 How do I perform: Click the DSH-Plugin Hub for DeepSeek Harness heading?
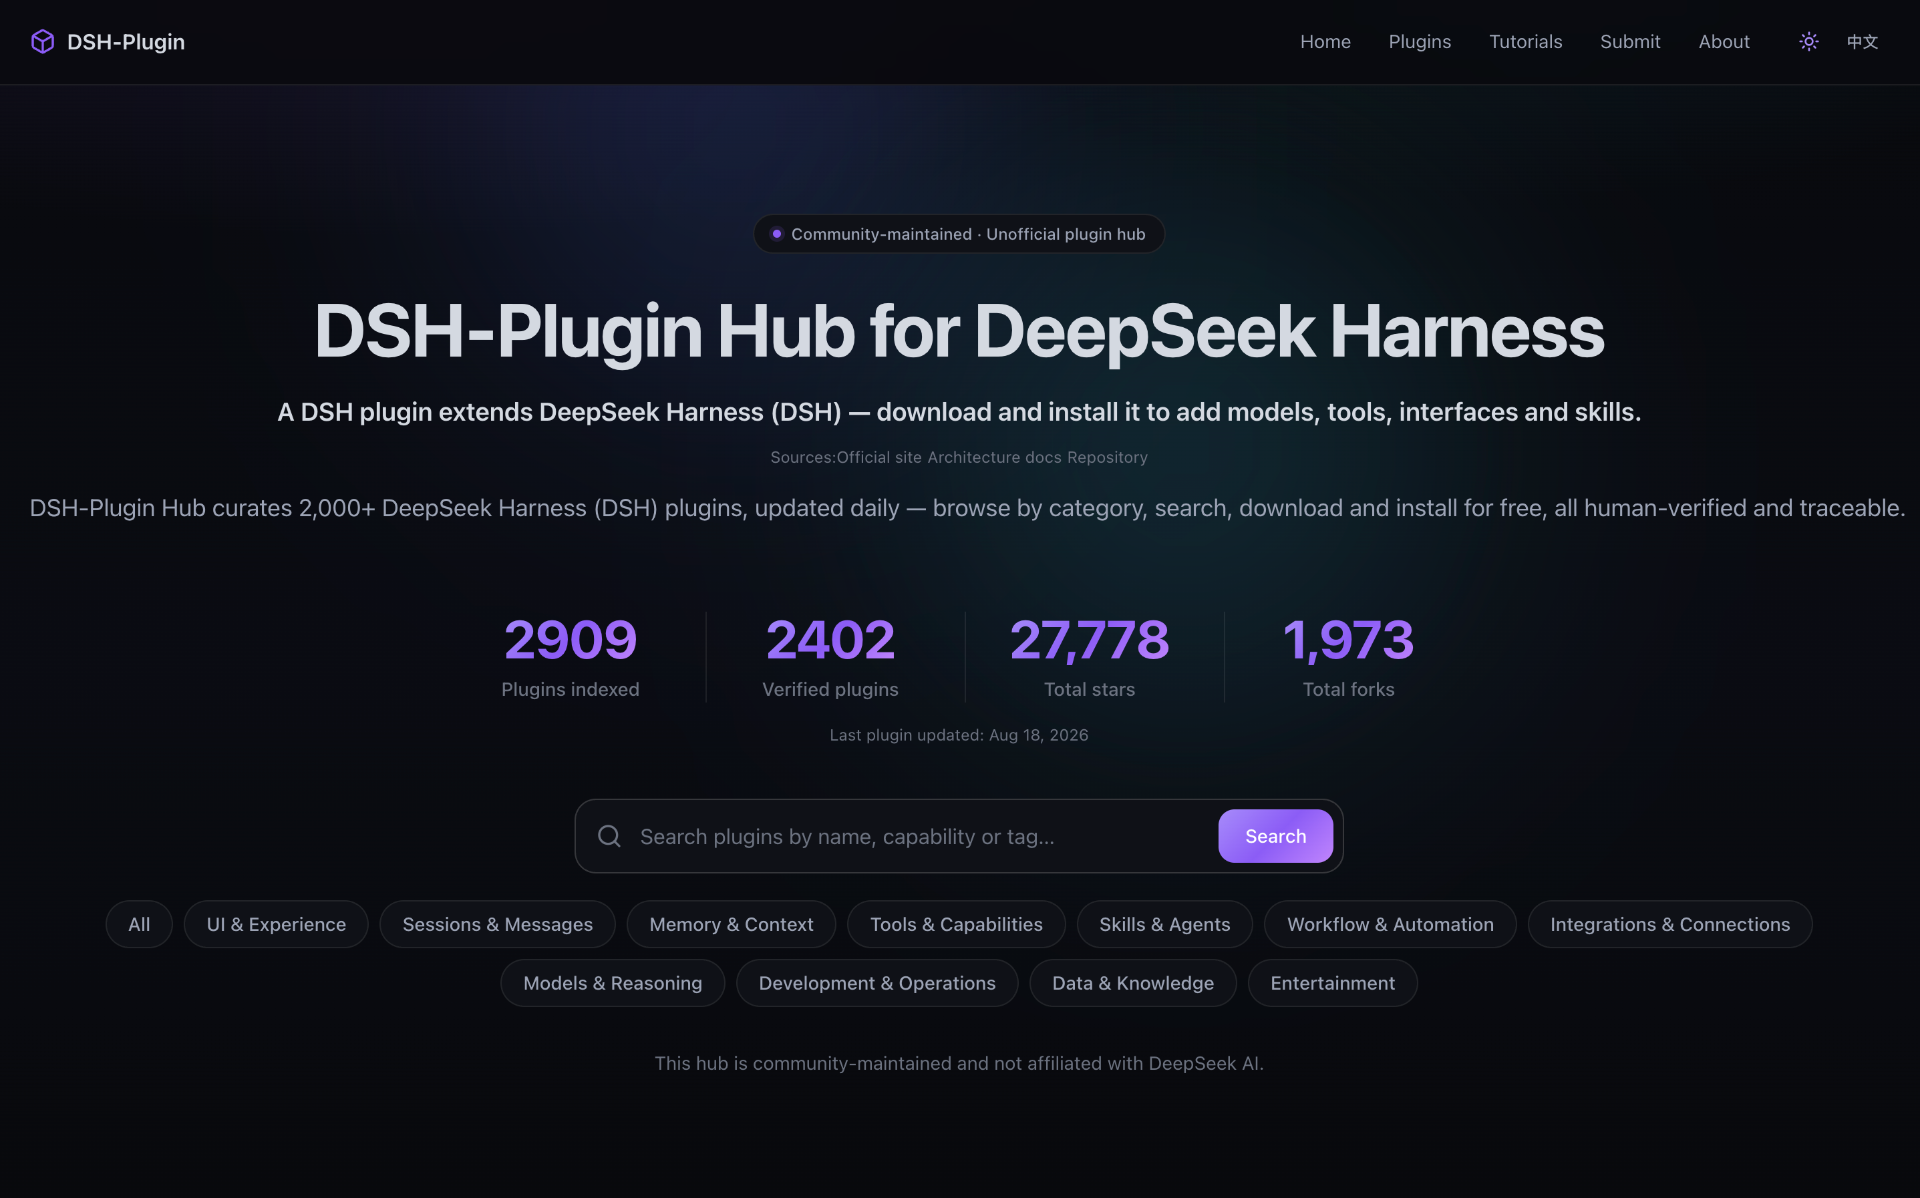tap(959, 331)
